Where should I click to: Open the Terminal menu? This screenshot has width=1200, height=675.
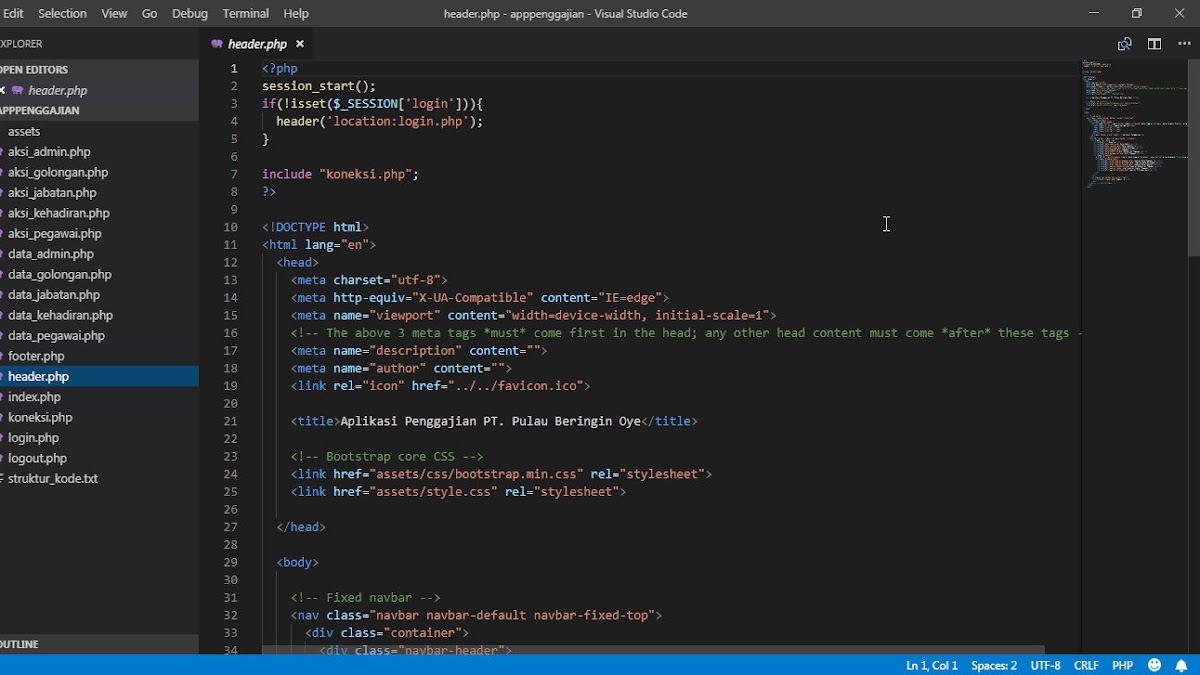[x=245, y=13]
